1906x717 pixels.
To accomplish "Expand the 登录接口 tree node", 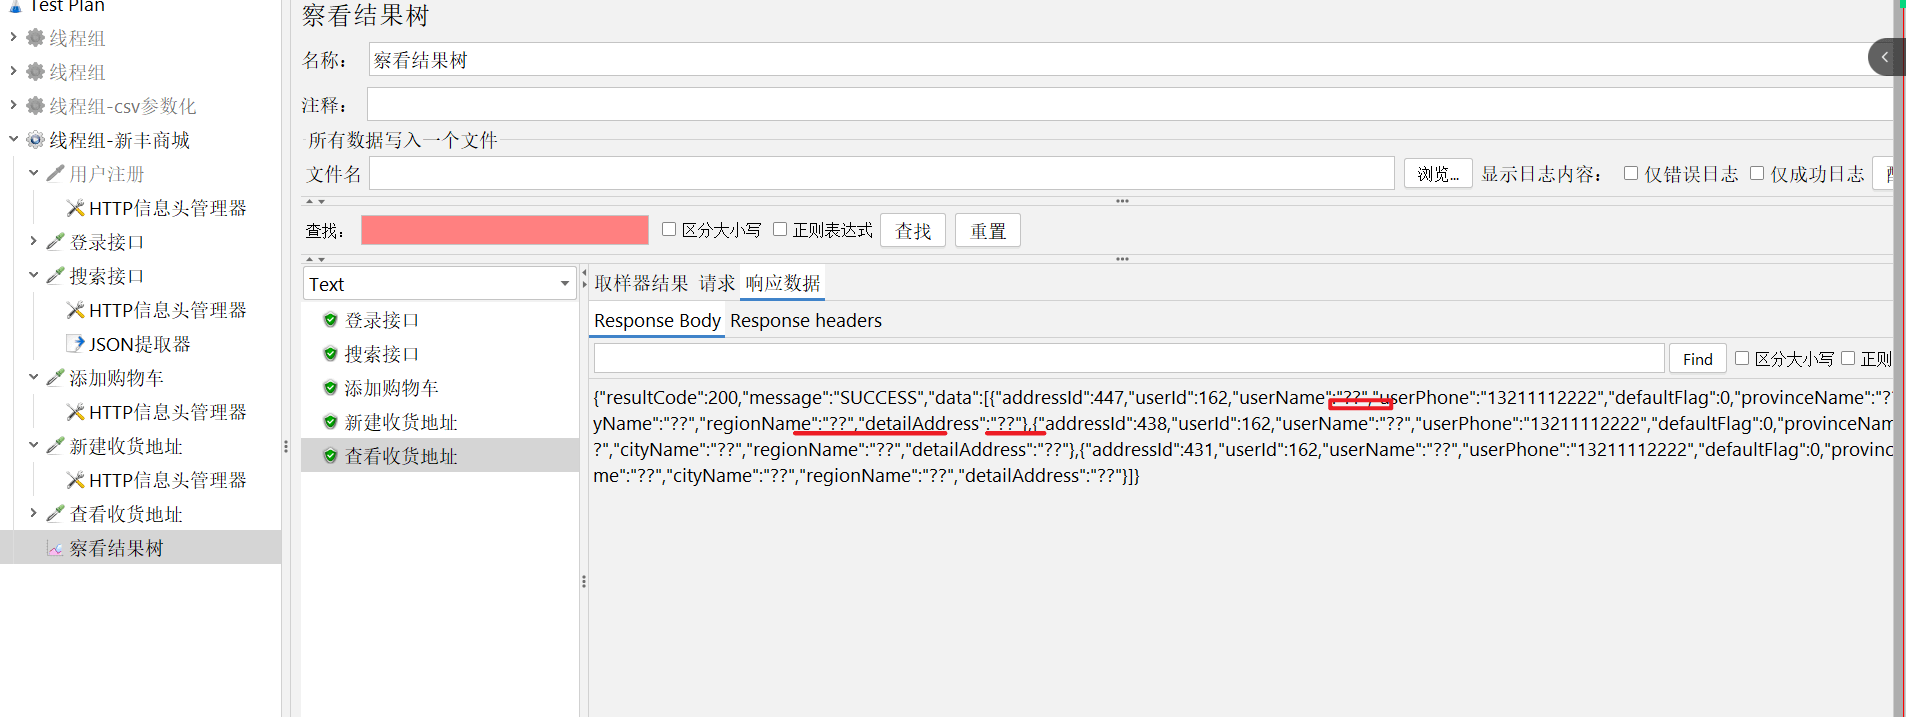I will [x=33, y=241].
